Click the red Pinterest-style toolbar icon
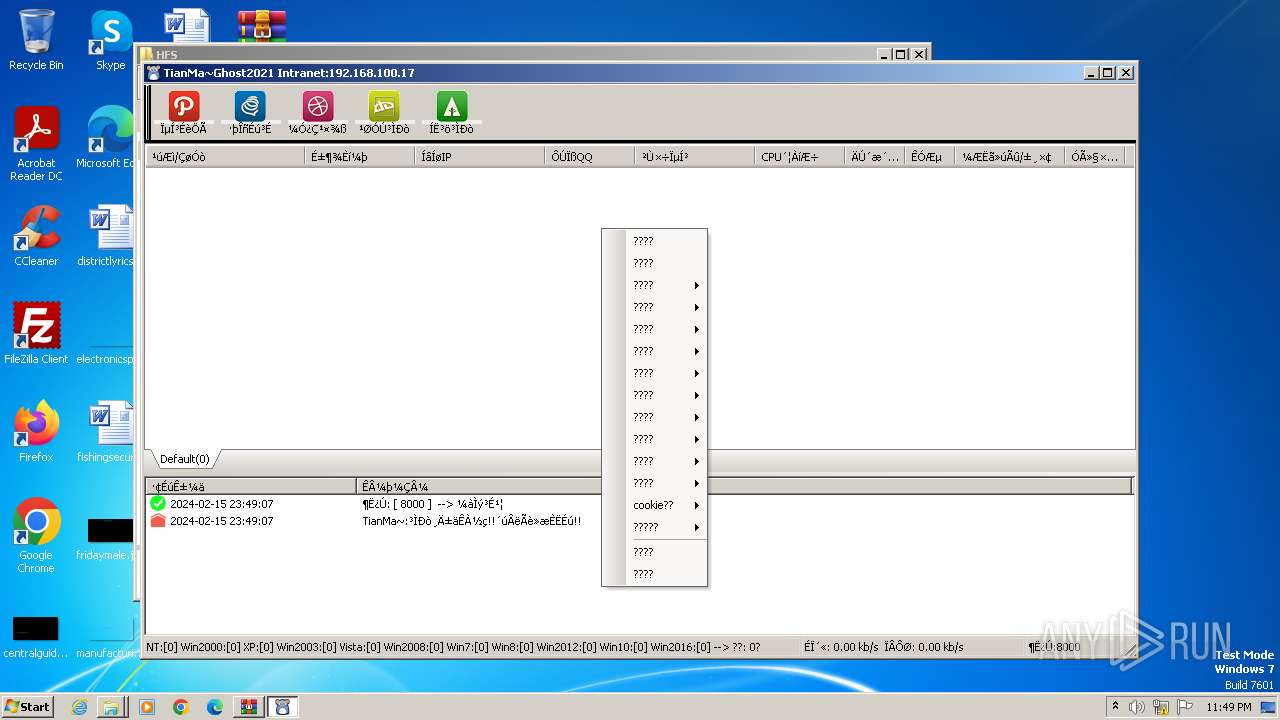Viewport: 1280px width, 720px height. tap(184, 106)
